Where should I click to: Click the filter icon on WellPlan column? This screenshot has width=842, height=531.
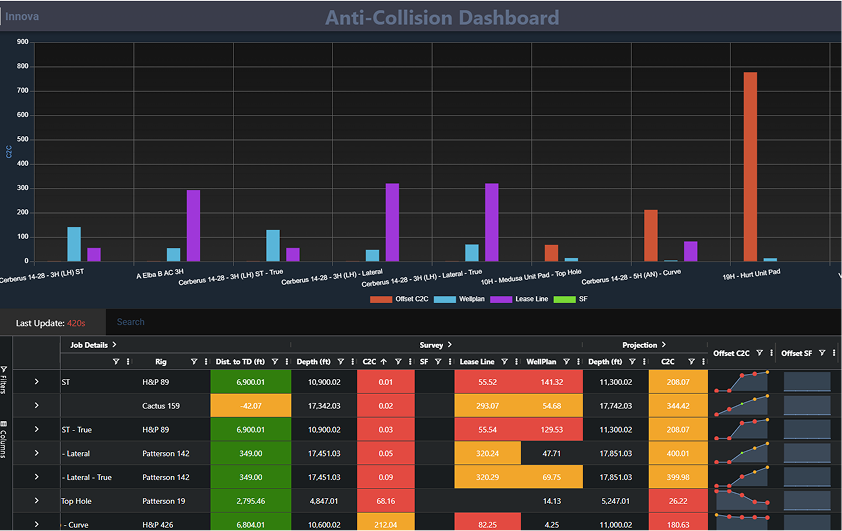pos(566,362)
